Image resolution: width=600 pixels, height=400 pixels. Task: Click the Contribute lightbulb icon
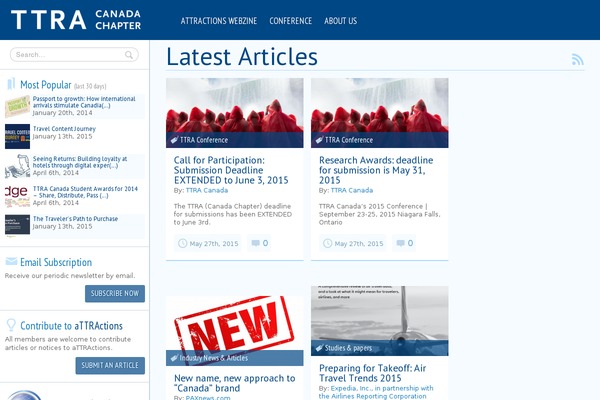pyautogui.click(x=11, y=325)
